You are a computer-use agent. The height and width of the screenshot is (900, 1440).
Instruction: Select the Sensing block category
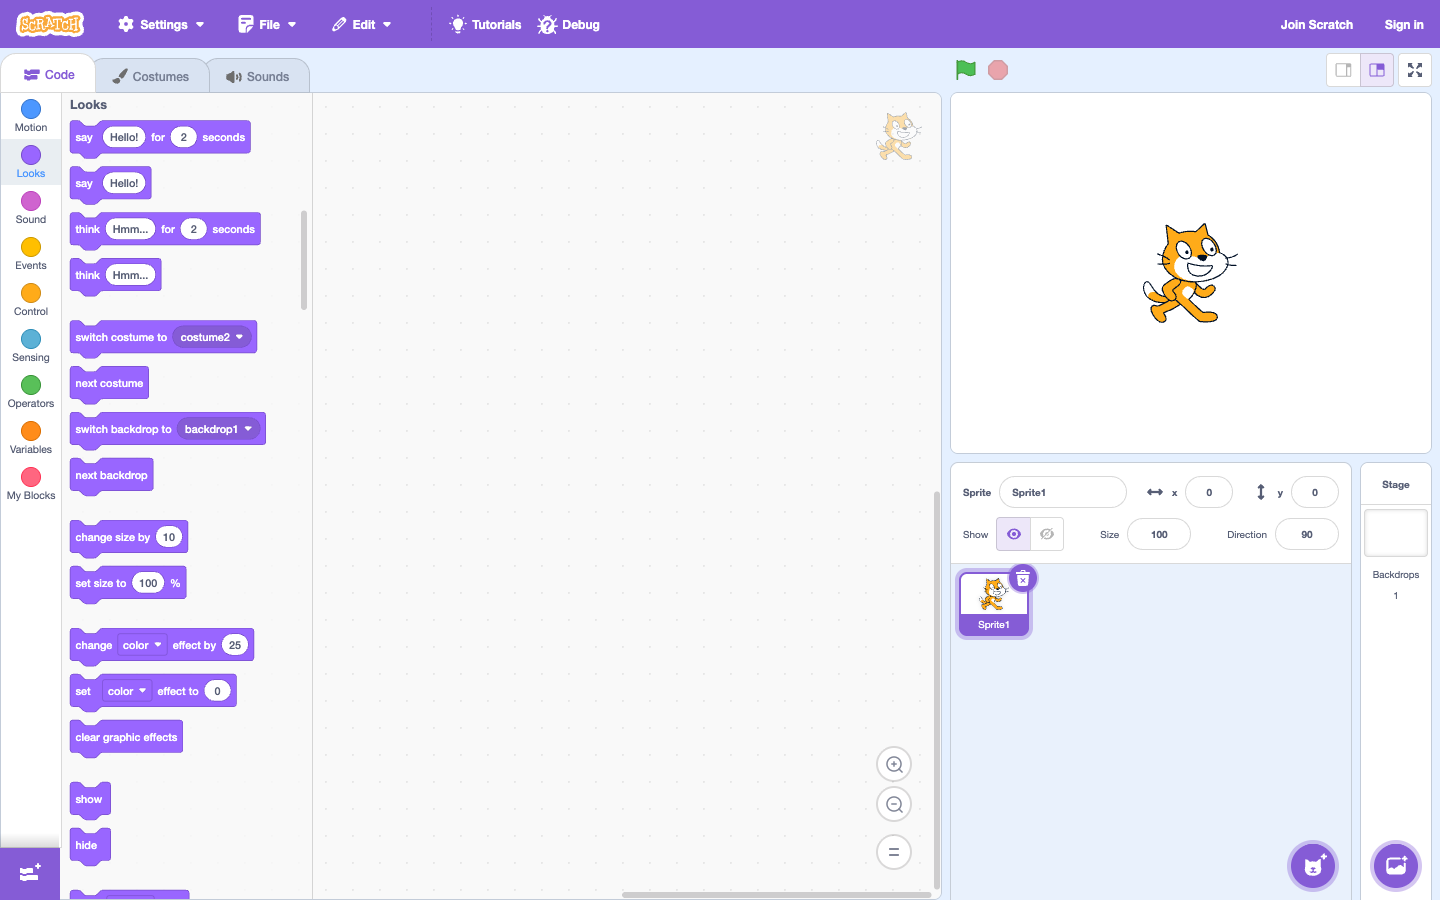(31, 346)
